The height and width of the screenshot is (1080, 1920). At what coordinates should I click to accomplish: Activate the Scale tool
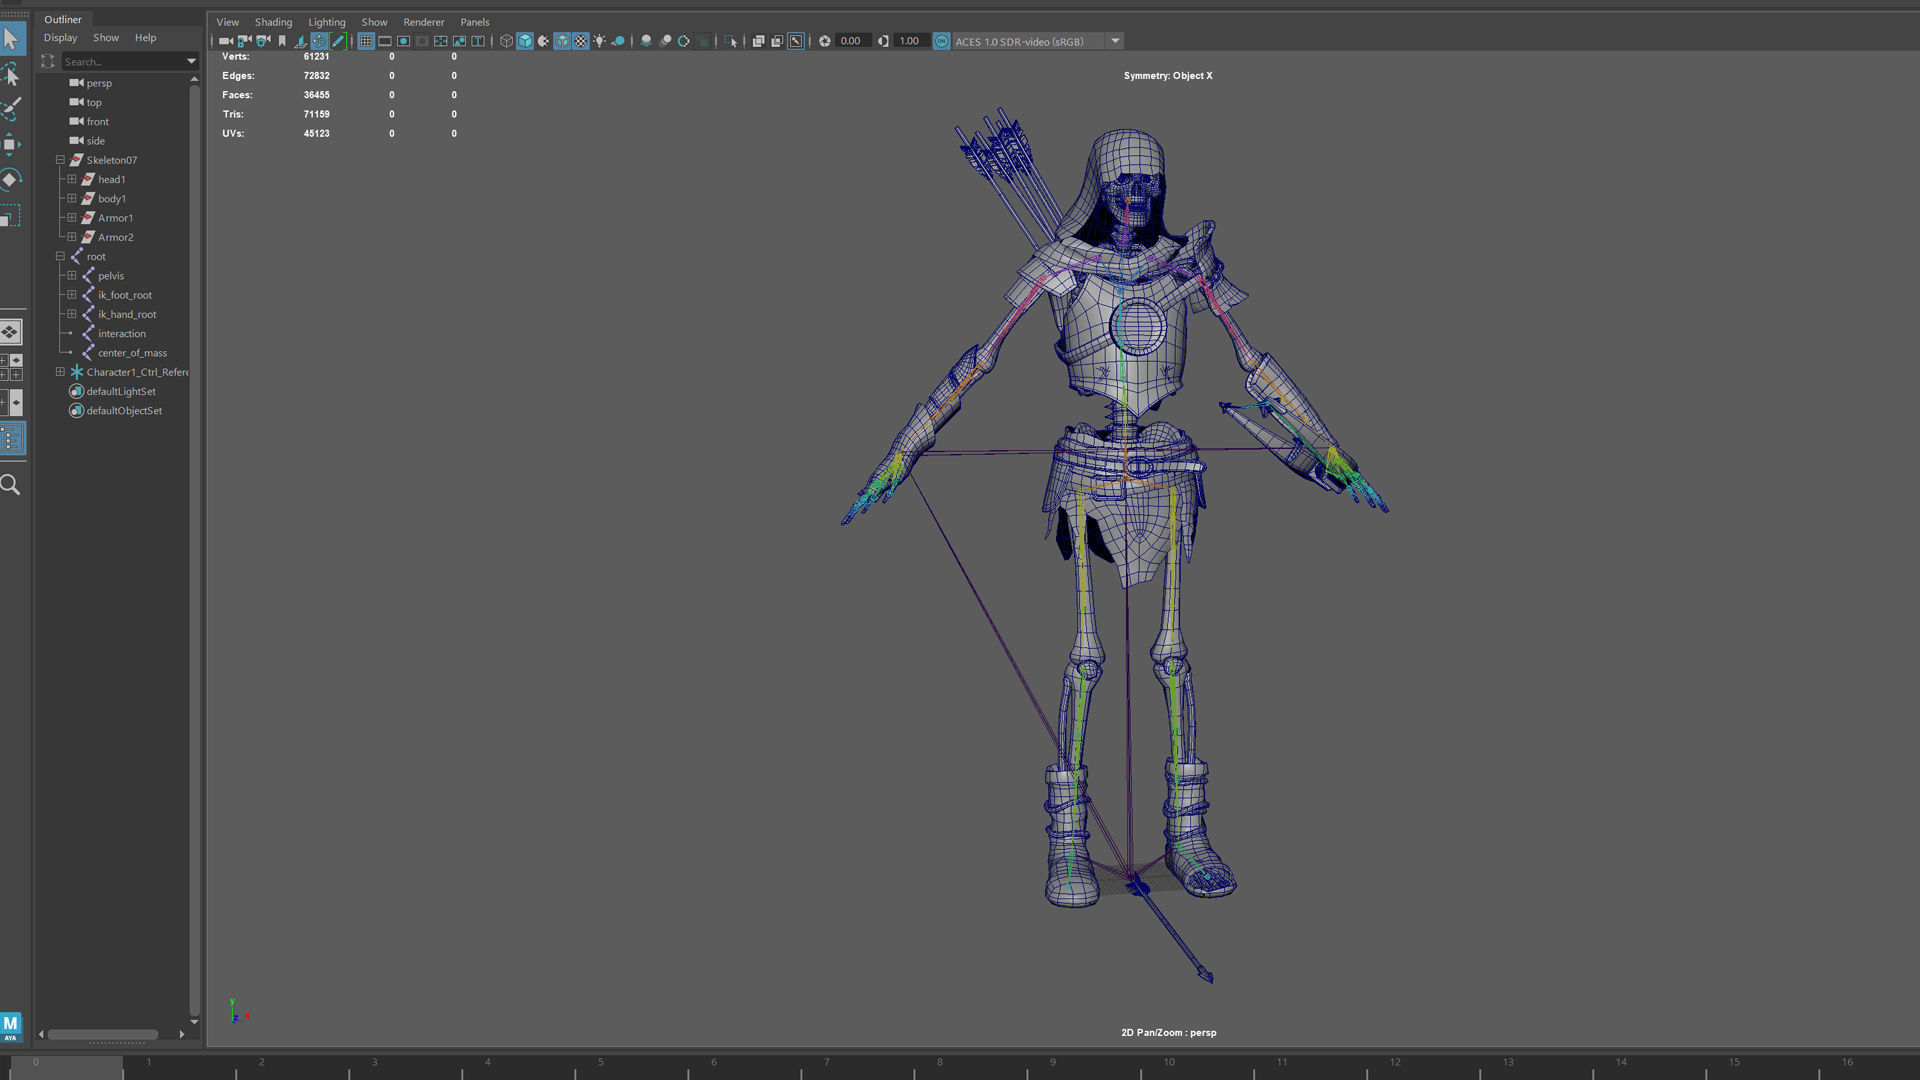11,215
